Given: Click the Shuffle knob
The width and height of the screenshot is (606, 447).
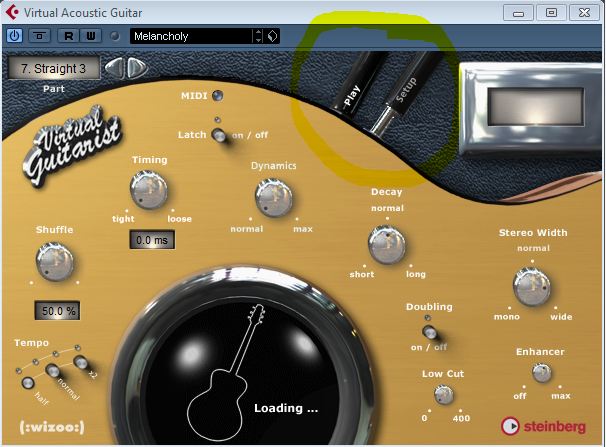Looking at the screenshot, I should coord(54,262).
